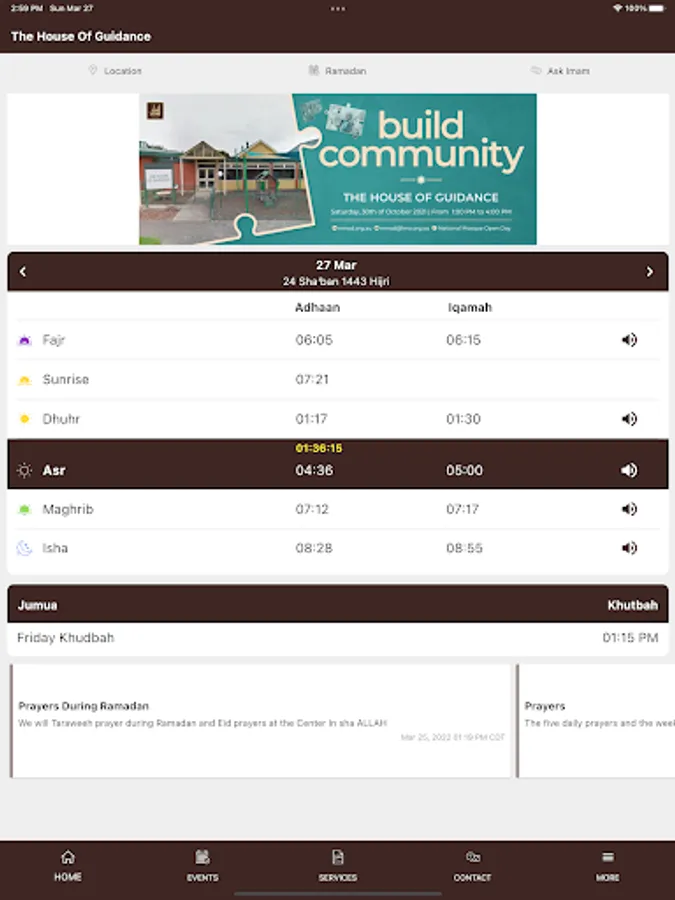The width and height of the screenshot is (675, 900).
Task: Click The House Of Guidance title
Action: (81, 36)
